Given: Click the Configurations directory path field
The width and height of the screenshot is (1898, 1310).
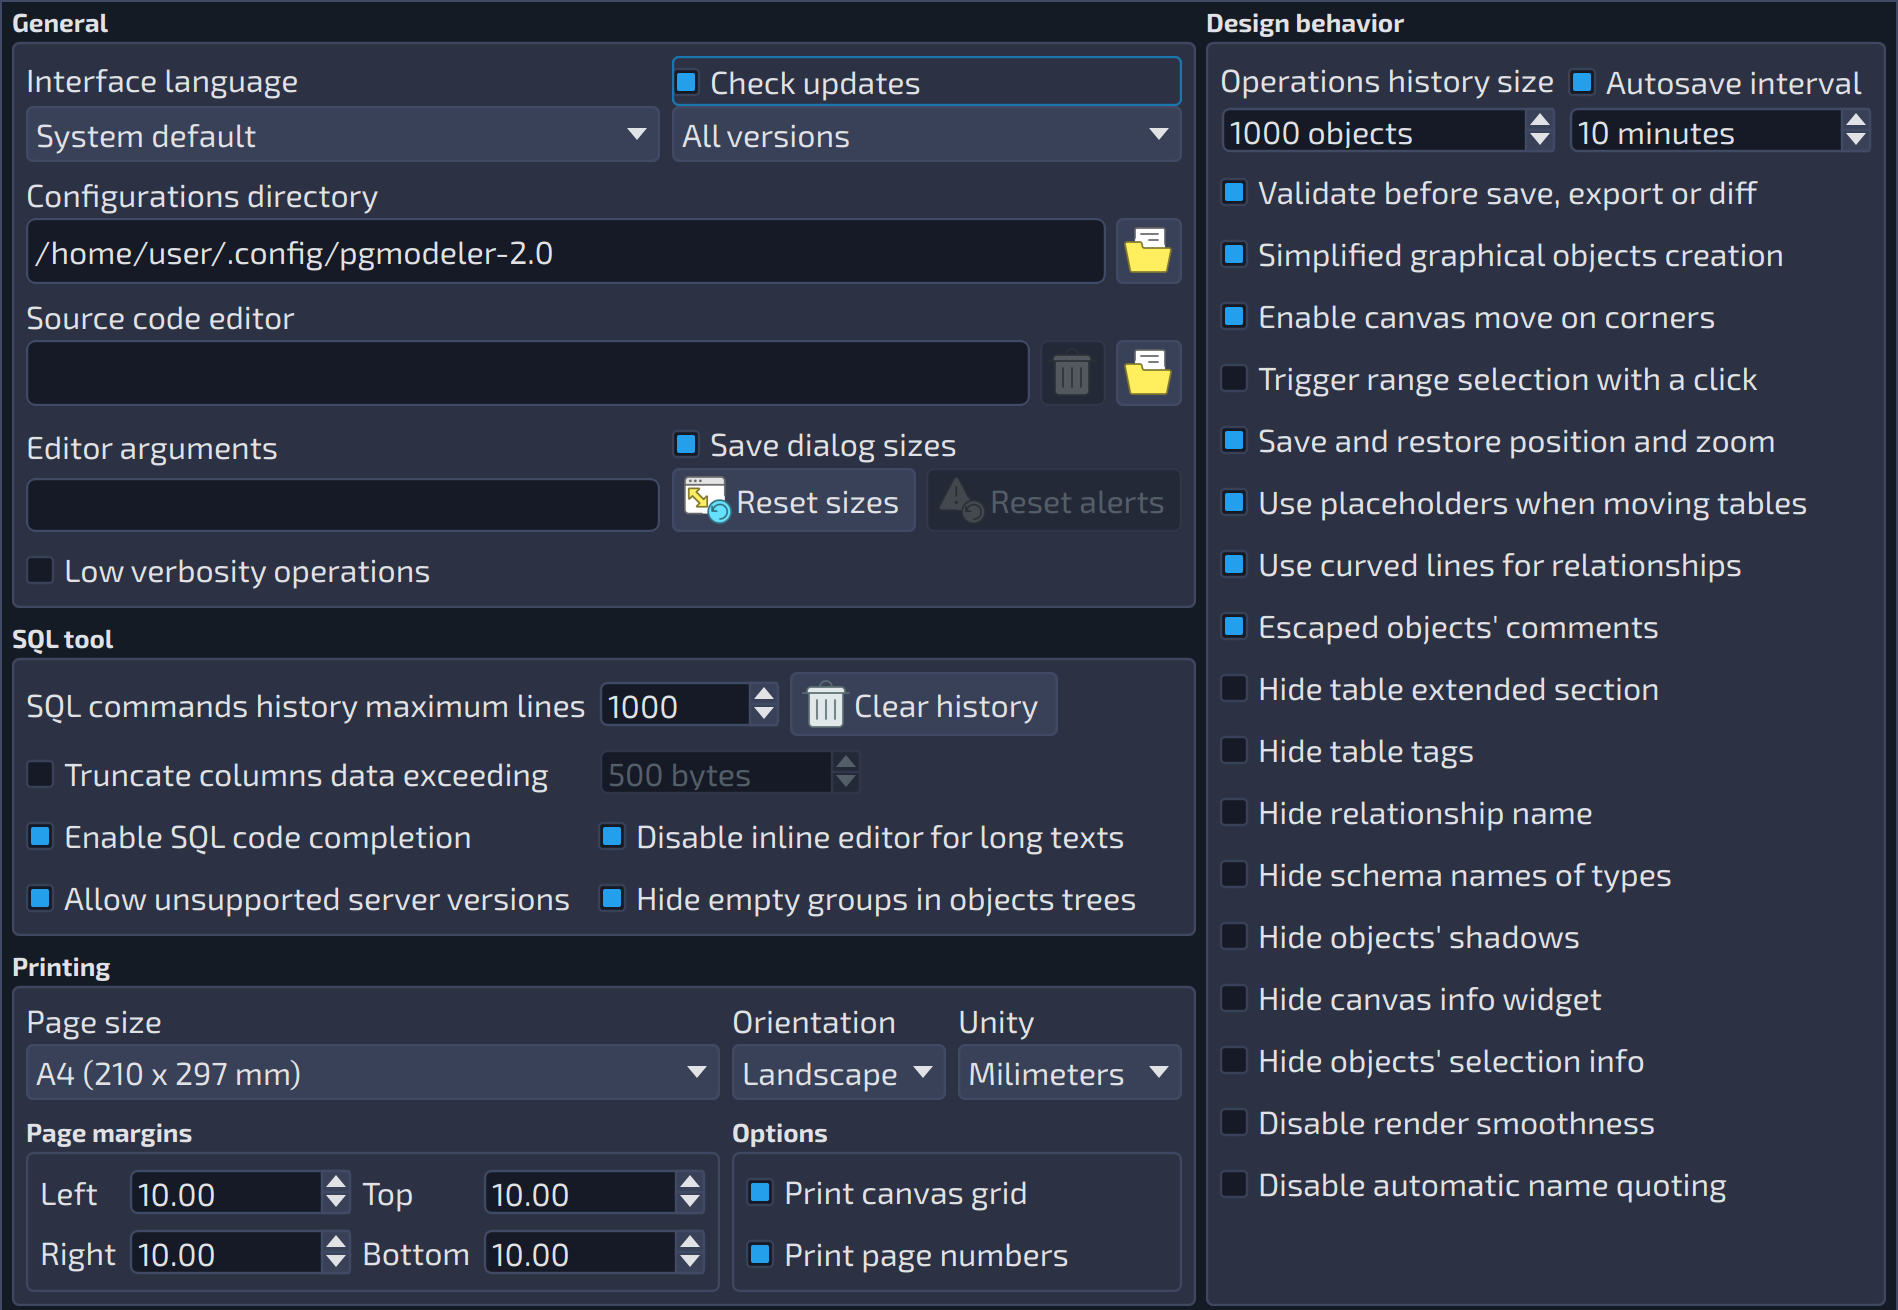Looking at the screenshot, I should 565,252.
